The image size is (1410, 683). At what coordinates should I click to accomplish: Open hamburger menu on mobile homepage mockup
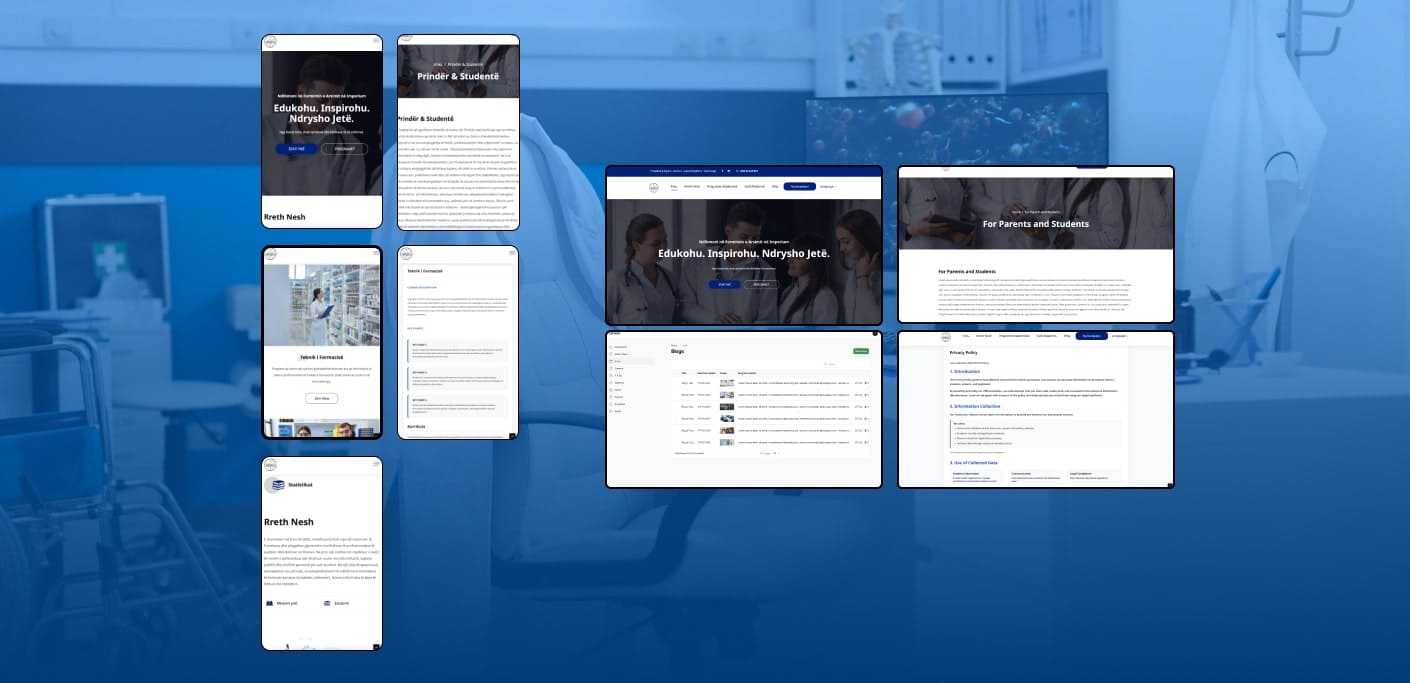[x=376, y=41]
